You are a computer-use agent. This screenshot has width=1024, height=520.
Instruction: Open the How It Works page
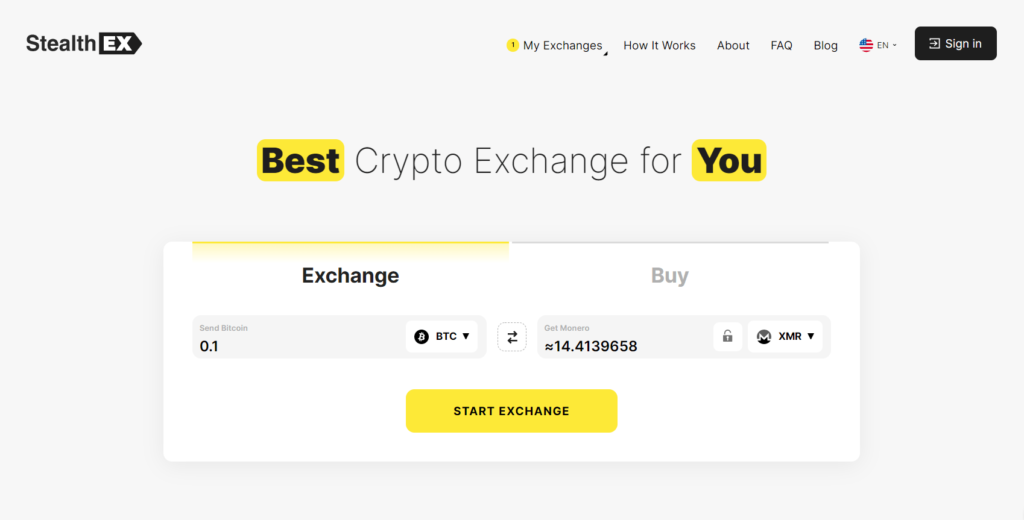(x=659, y=45)
